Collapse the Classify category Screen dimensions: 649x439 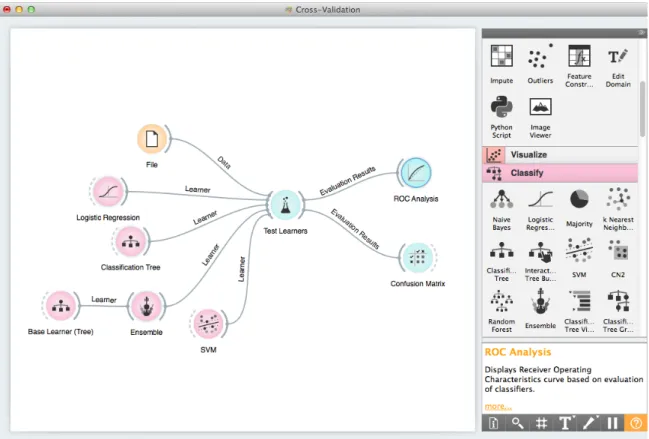click(x=560, y=173)
